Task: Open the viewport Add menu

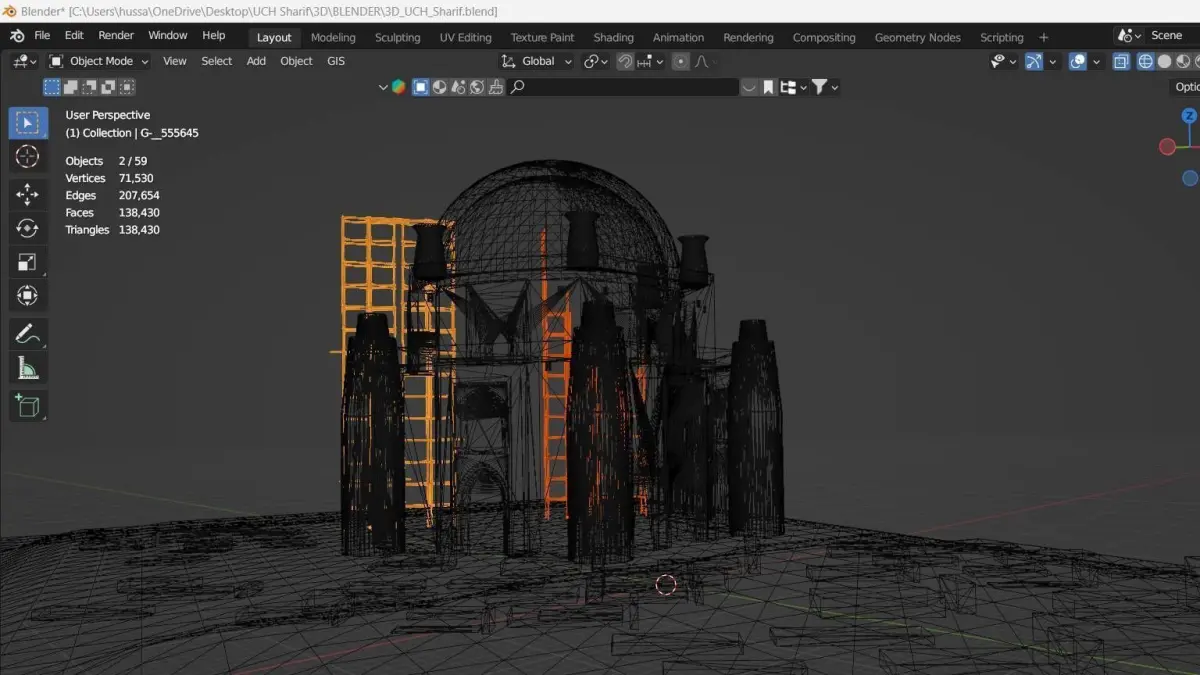Action: click(256, 61)
